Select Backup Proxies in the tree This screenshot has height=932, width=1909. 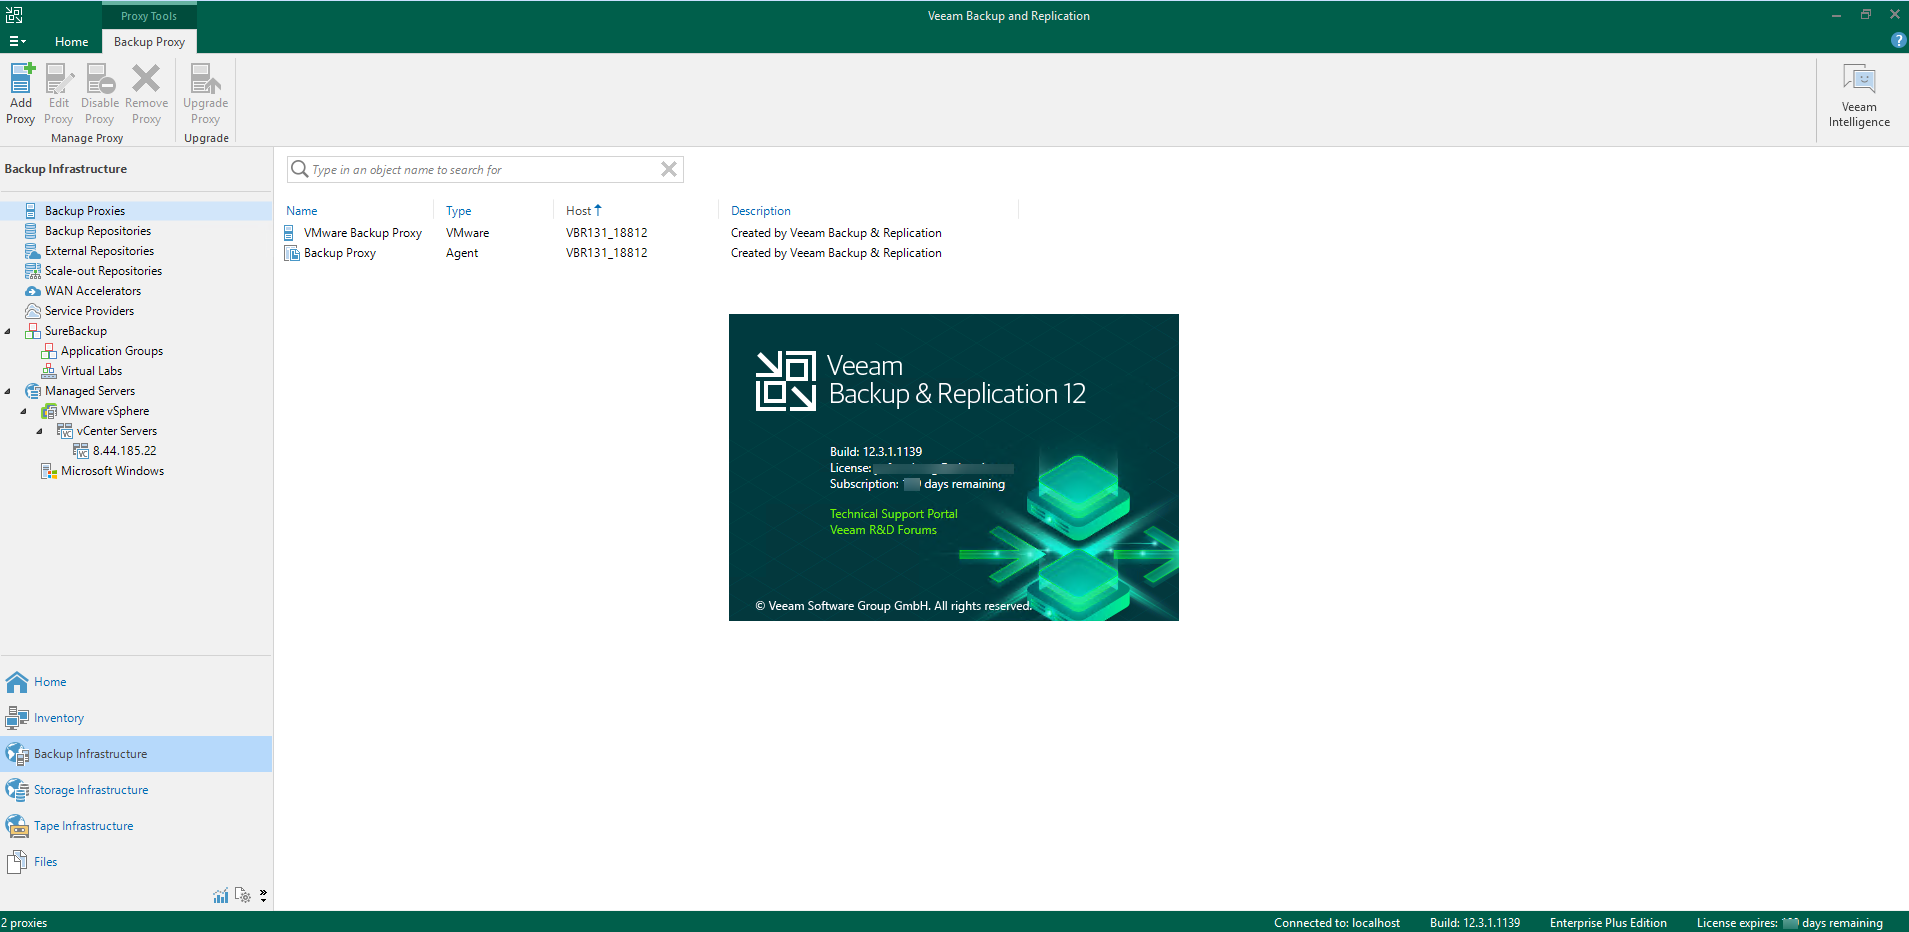[85, 211]
